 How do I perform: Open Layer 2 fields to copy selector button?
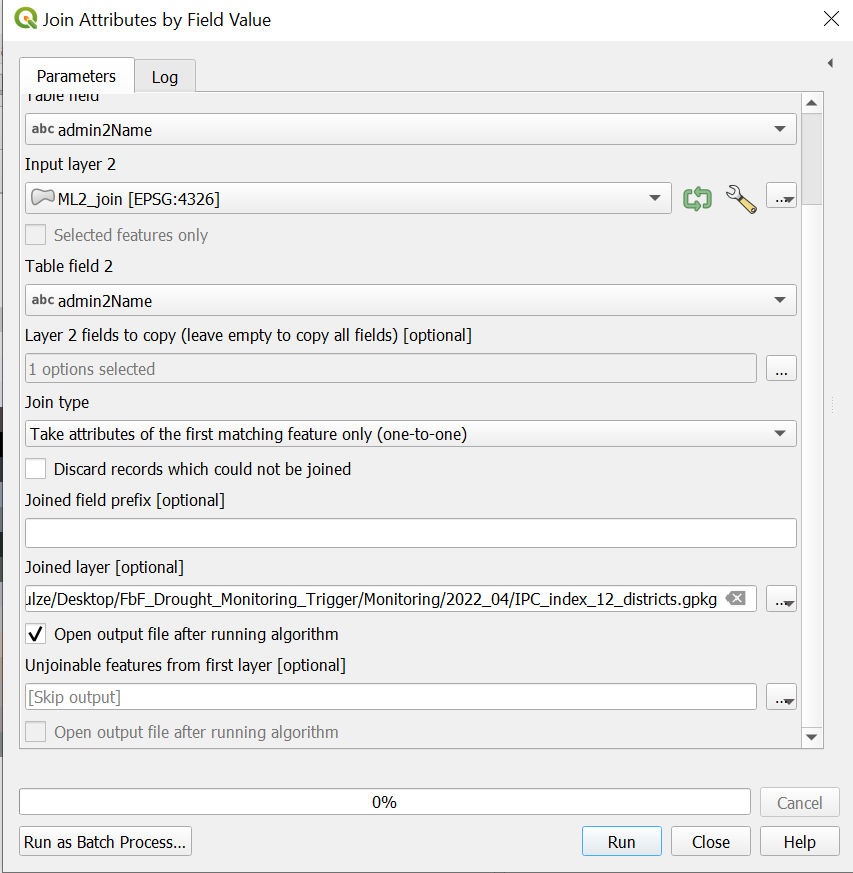pyautogui.click(x=781, y=369)
